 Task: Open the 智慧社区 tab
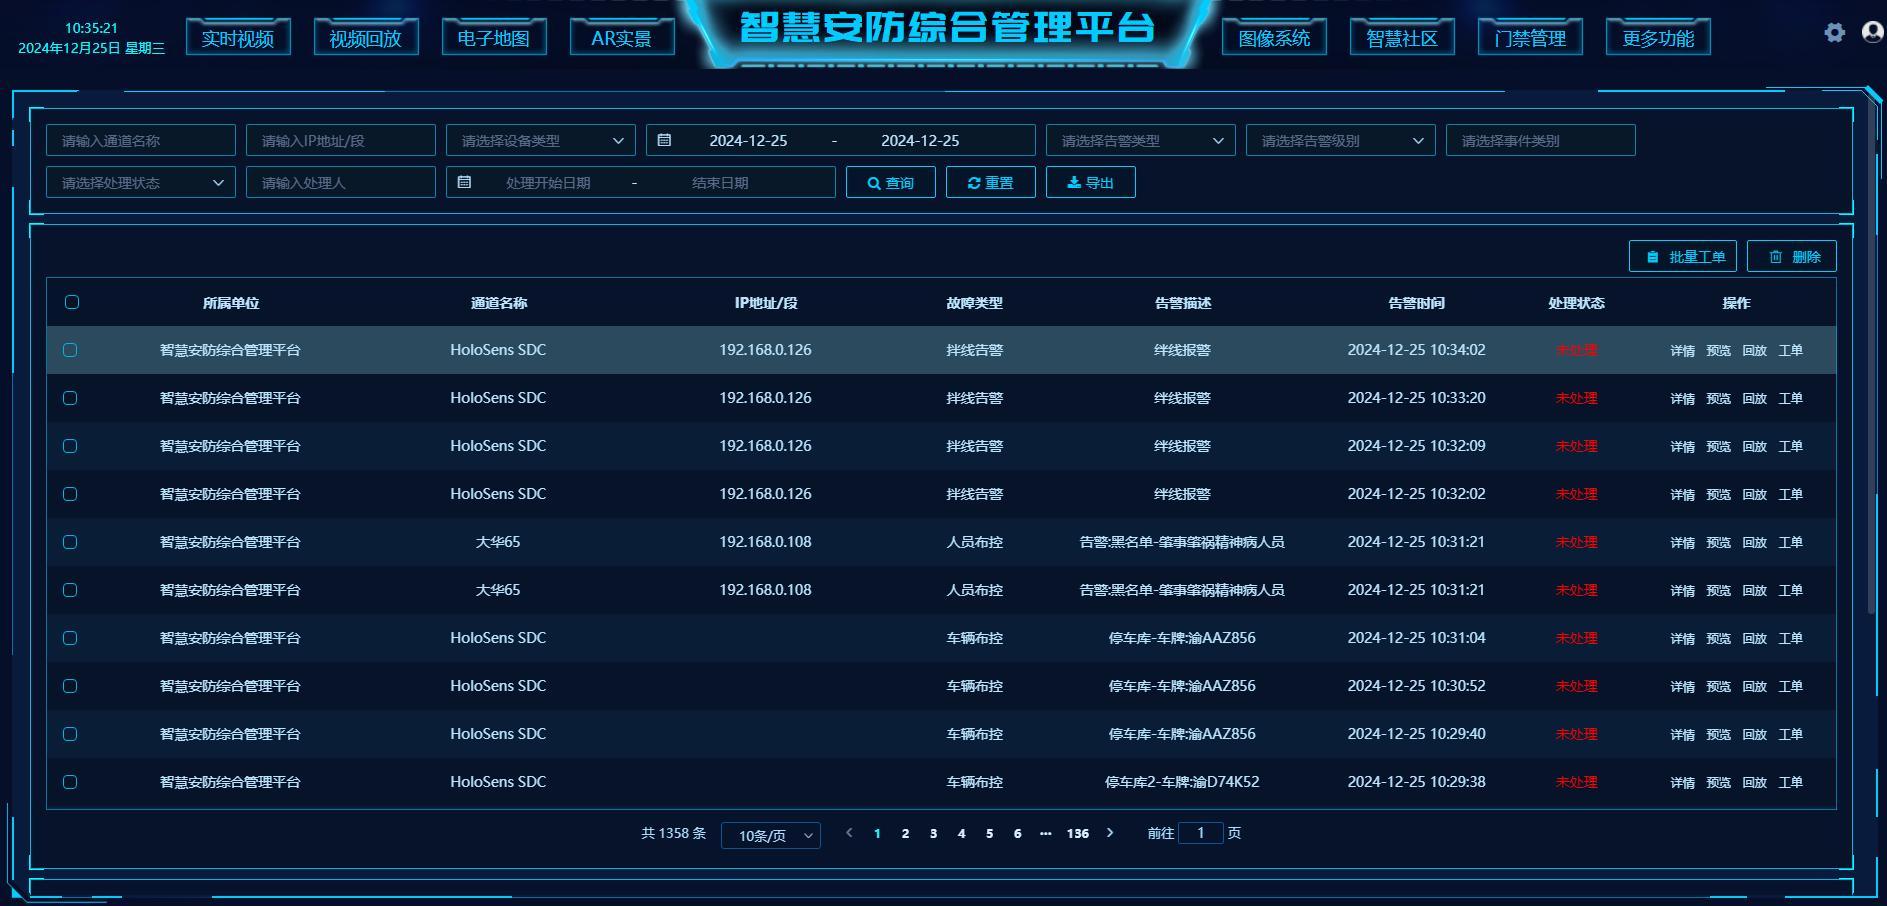[x=1402, y=38]
